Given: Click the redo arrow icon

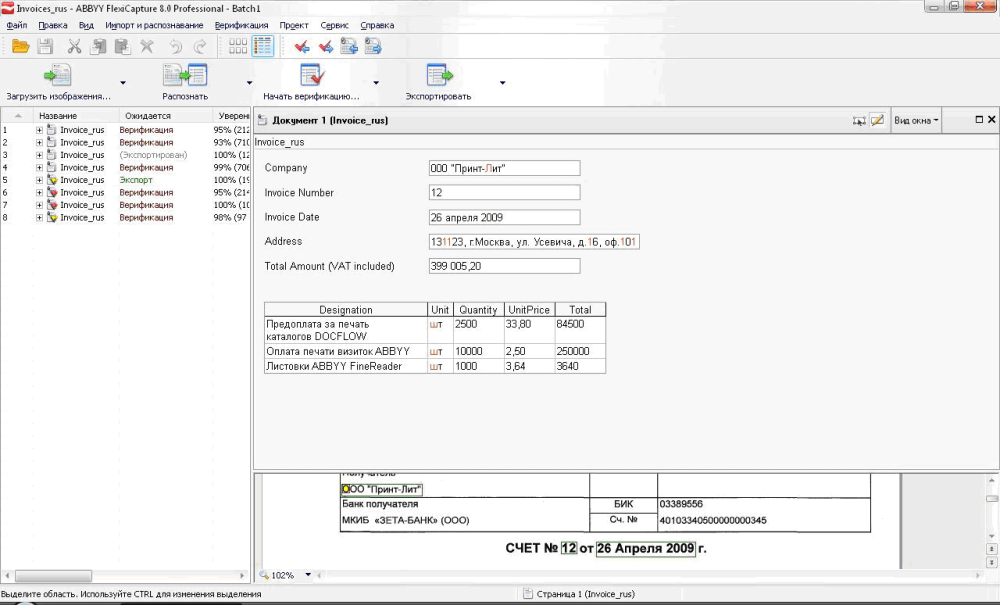Looking at the screenshot, I should coord(200,47).
